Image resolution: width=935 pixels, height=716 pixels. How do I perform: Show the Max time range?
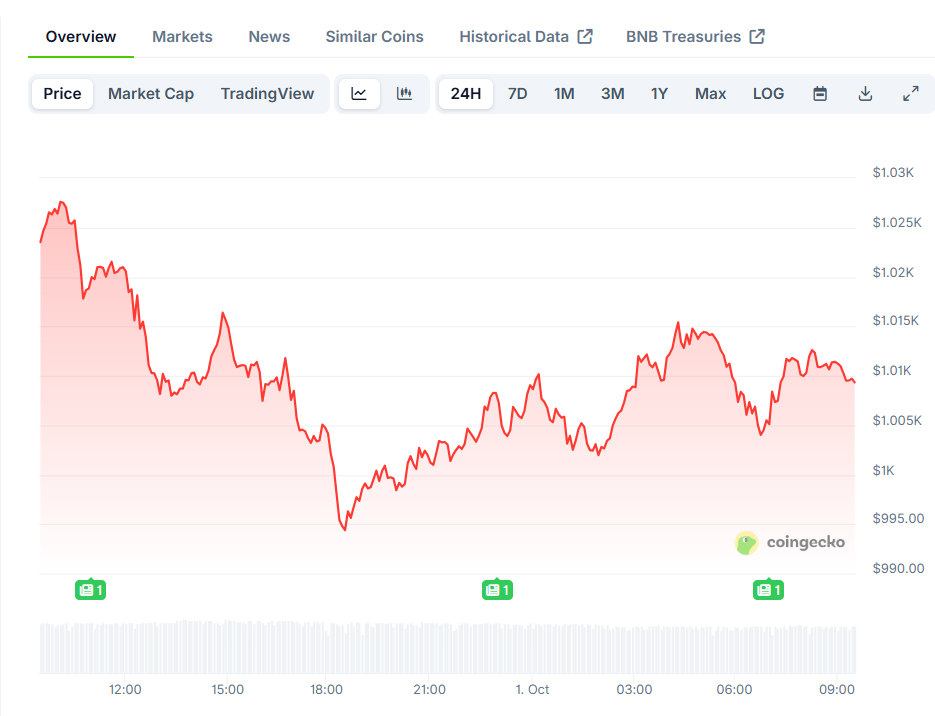pyautogui.click(x=710, y=94)
